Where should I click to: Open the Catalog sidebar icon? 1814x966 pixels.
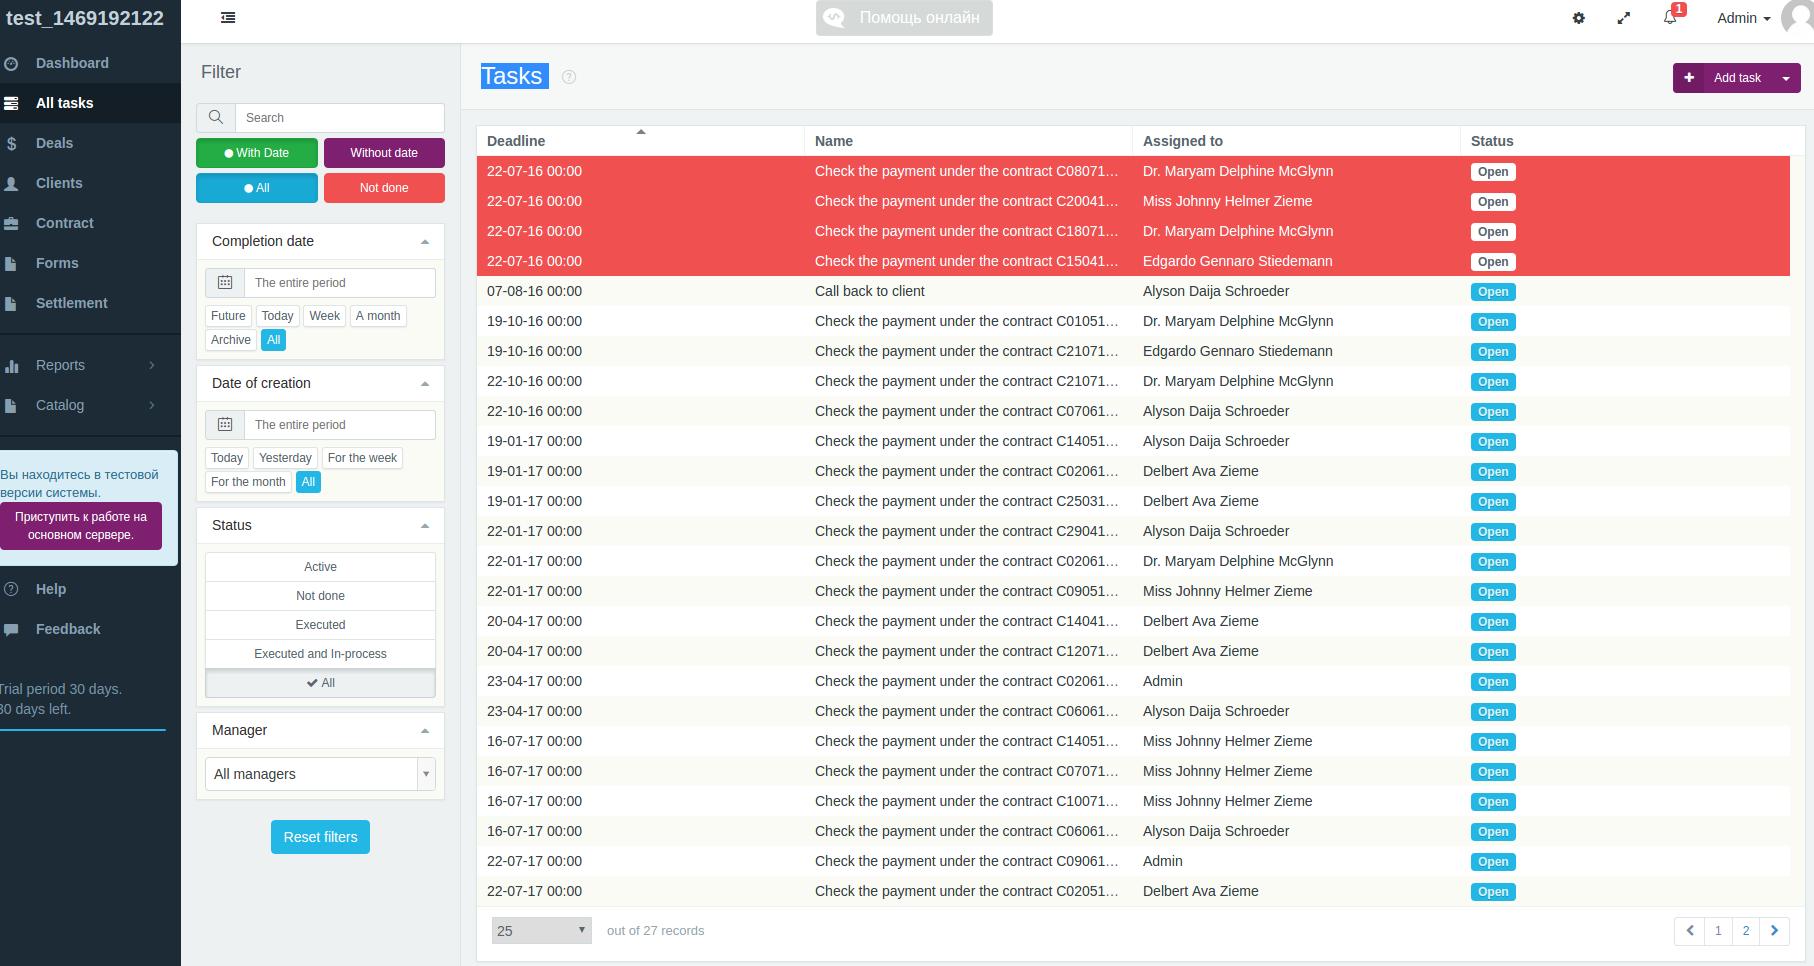[x=13, y=405]
